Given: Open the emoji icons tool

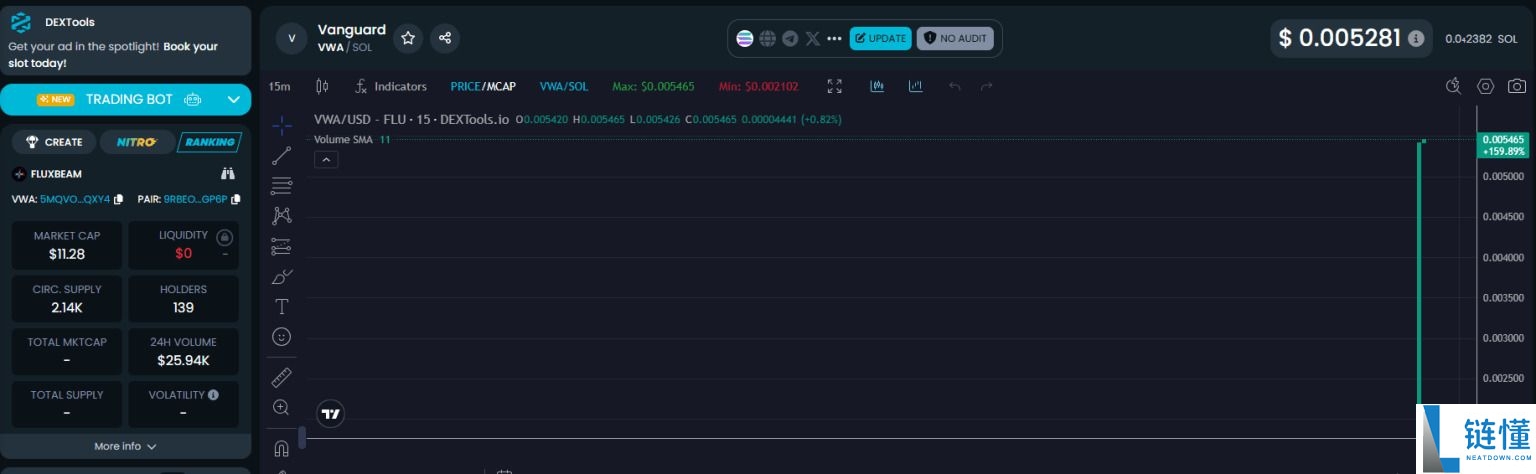Looking at the screenshot, I should tap(282, 336).
